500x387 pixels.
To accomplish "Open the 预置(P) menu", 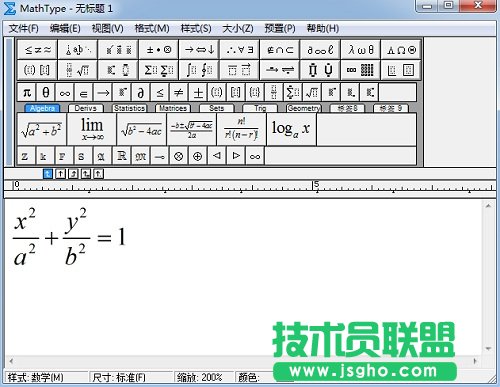I will click(280, 28).
